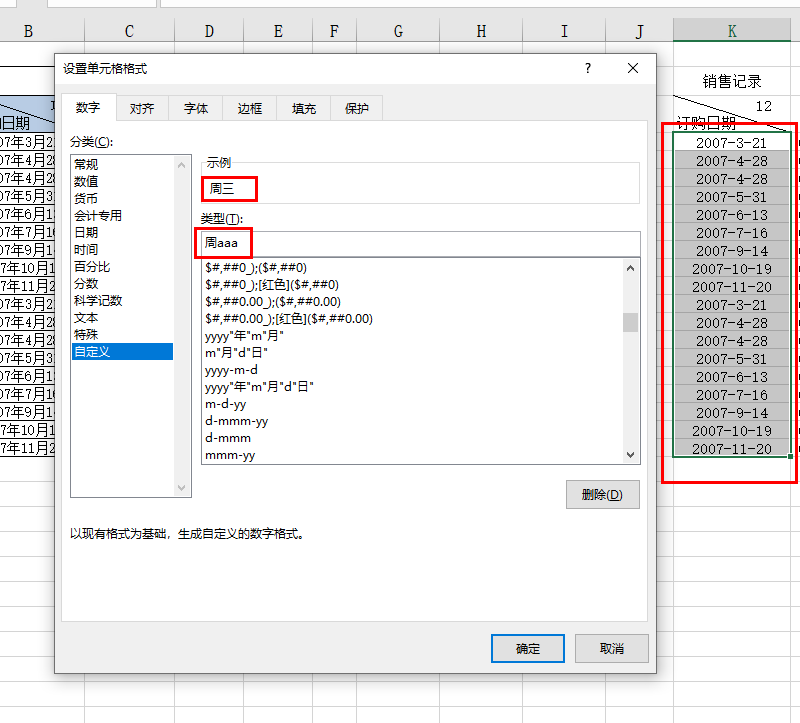This screenshot has height=723, width=800.
Task: Select 常规 in the category list
Action: [86, 164]
